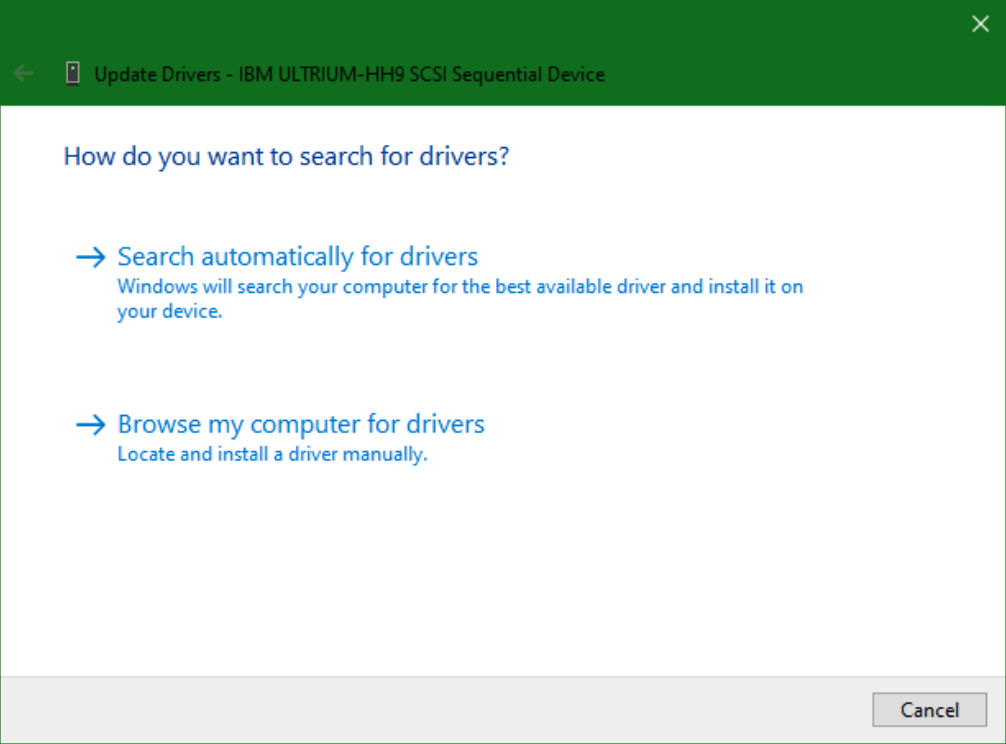Click 'Locate and install a driver manually' text

(x=272, y=454)
